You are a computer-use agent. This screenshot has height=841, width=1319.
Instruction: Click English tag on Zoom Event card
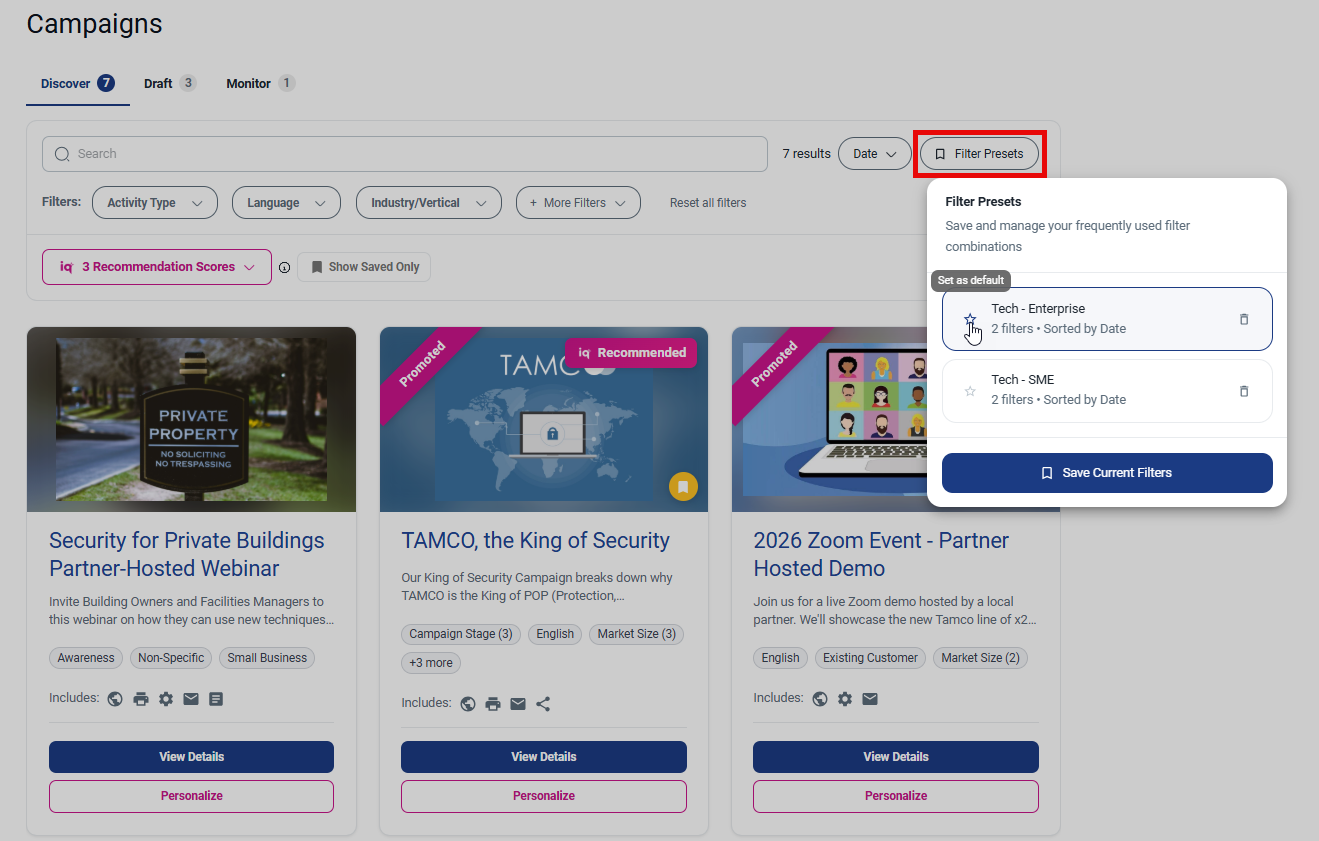pyautogui.click(x=780, y=658)
